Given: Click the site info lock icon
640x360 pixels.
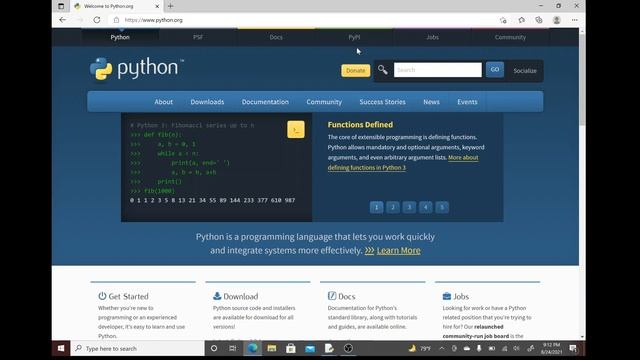Looking at the screenshot, I should [116, 20].
